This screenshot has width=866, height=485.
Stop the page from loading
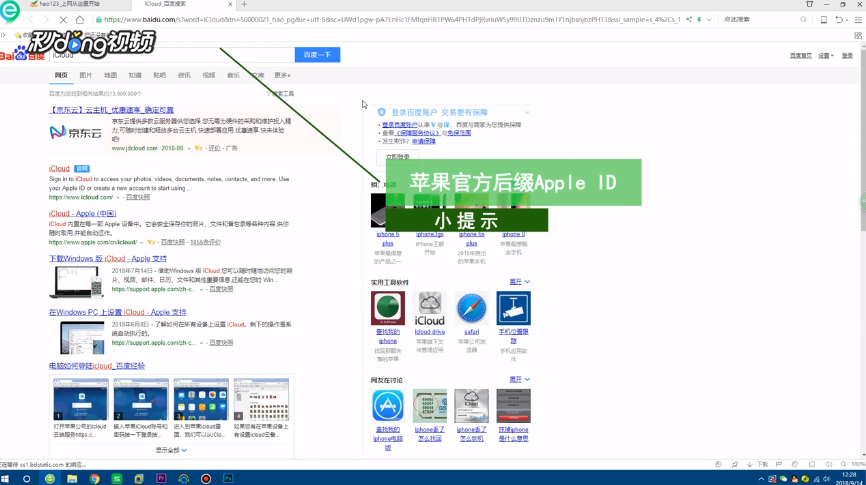pyautogui.click(x=63, y=19)
